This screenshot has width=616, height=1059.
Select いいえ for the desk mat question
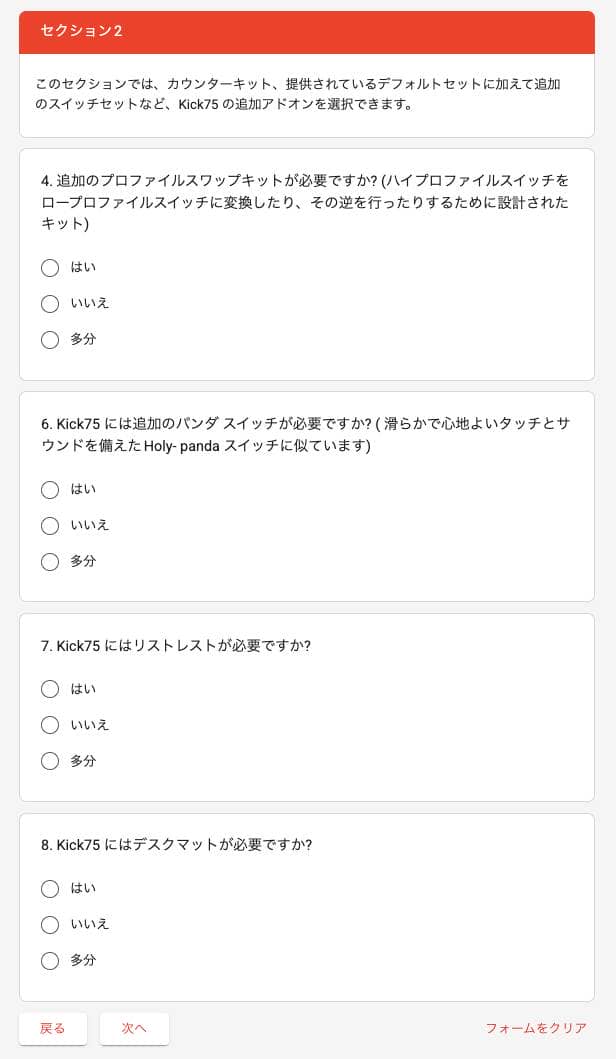tap(50, 924)
